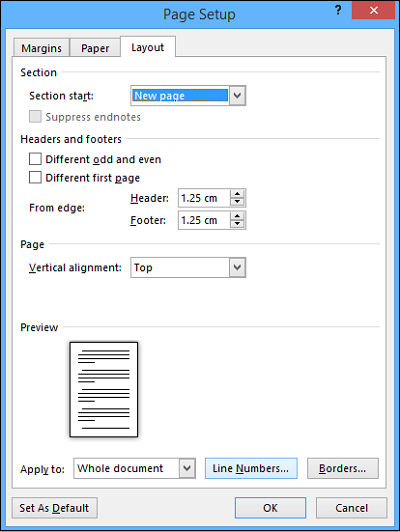
Task: Check Different first page option
Action: (x=35, y=177)
